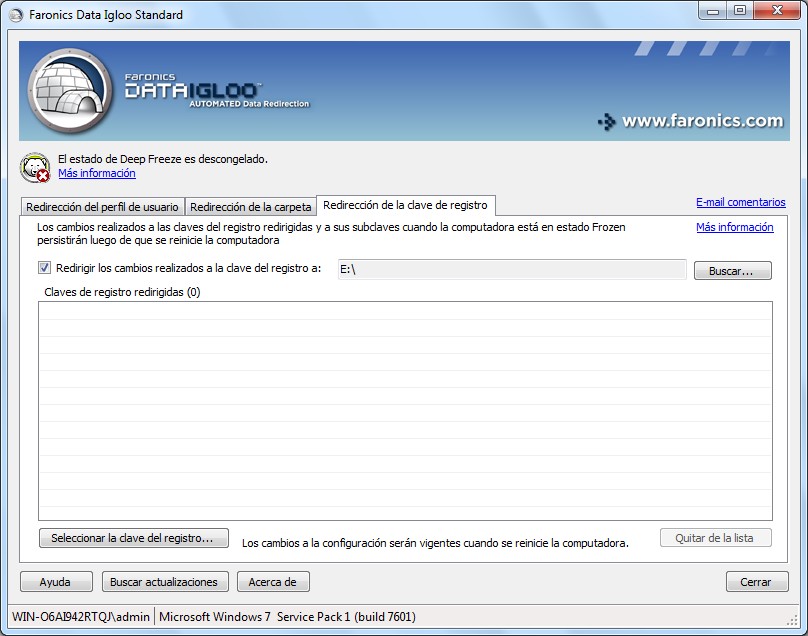Image resolution: width=808 pixels, height=636 pixels.
Task: Open Ayuda help button
Action: (x=56, y=582)
